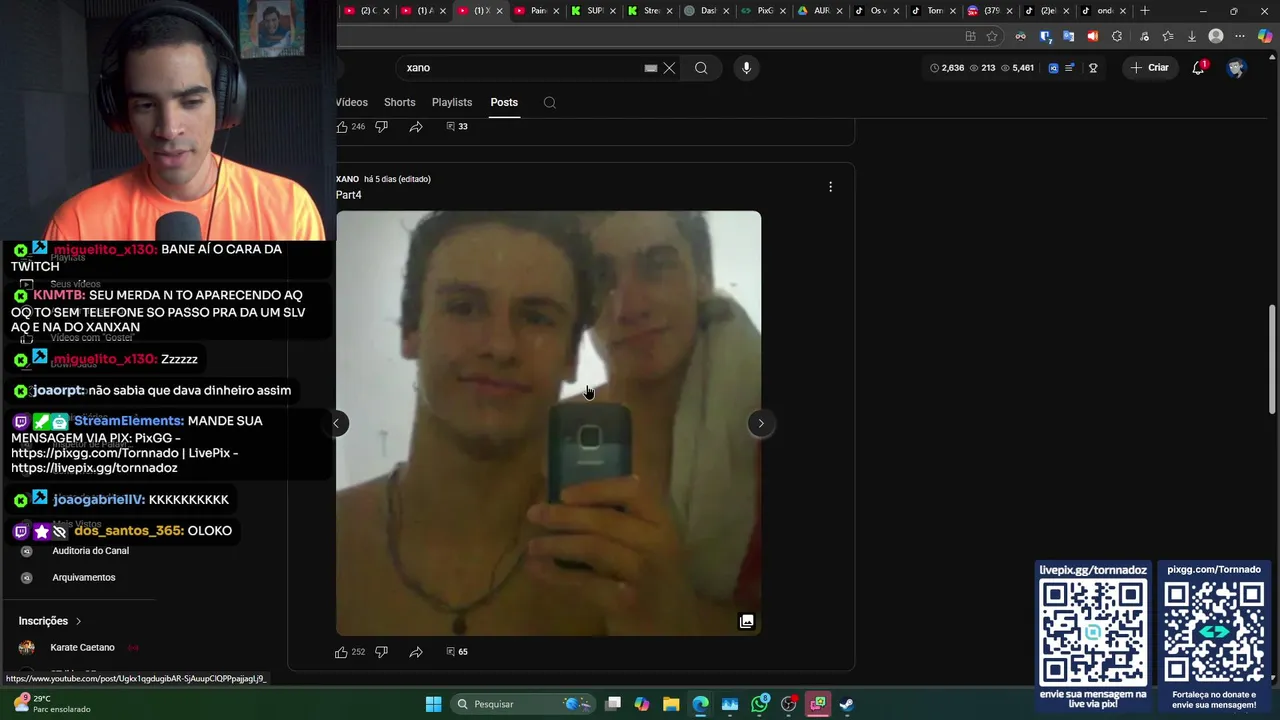Open a new browser tab with plus
1280x720 pixels.
[1145, 11]
